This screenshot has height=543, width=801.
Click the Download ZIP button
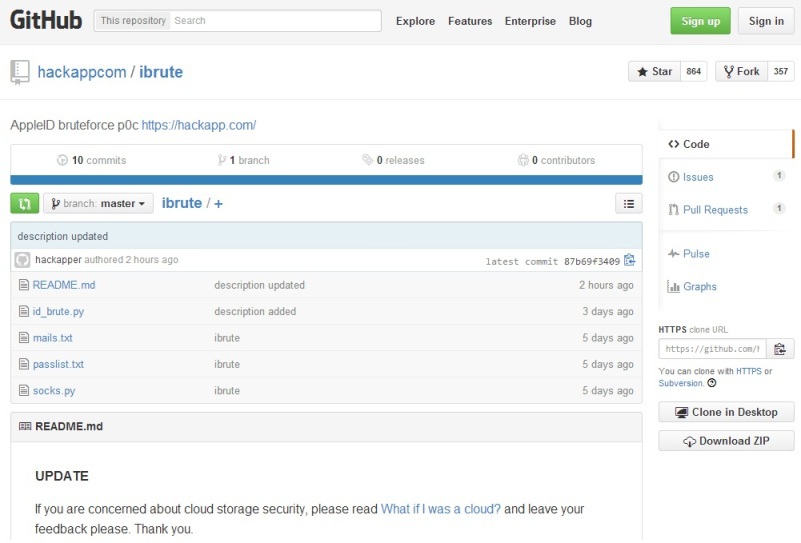726,441
